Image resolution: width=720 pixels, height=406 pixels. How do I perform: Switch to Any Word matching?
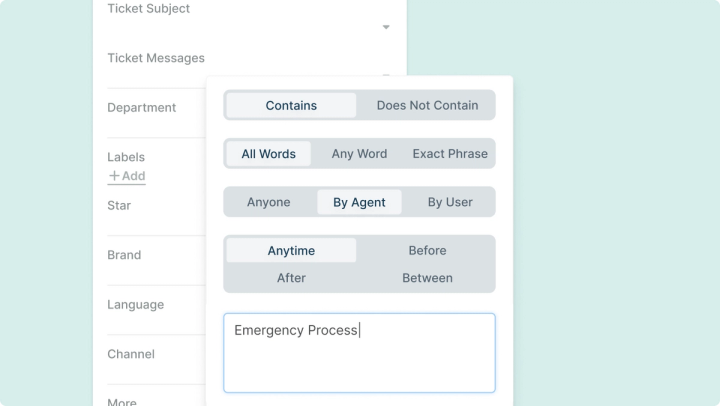[x=359, y=154]
